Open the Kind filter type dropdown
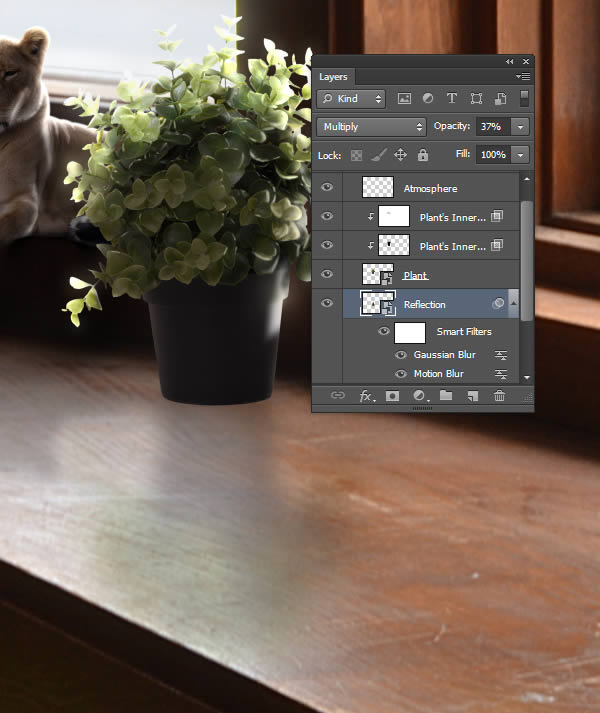The height and width of the screenshot is (713, 600). click(351, 99)
